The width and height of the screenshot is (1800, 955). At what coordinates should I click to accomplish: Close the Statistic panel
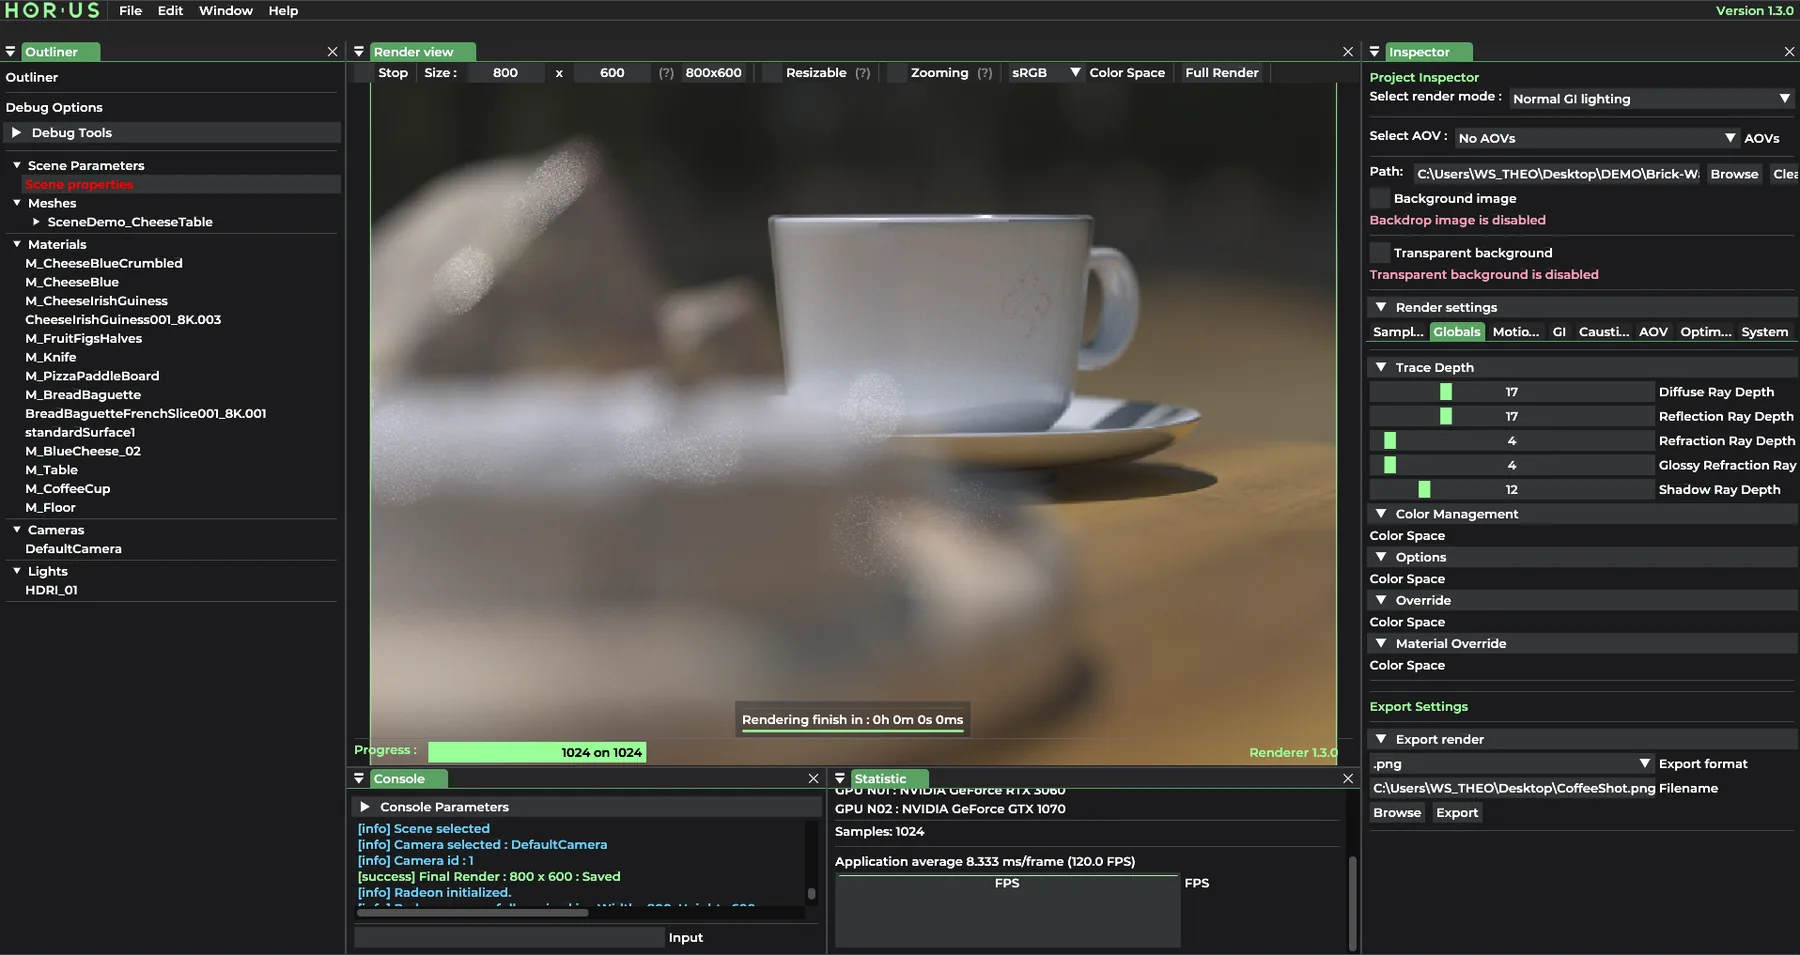pos(1348,778)
